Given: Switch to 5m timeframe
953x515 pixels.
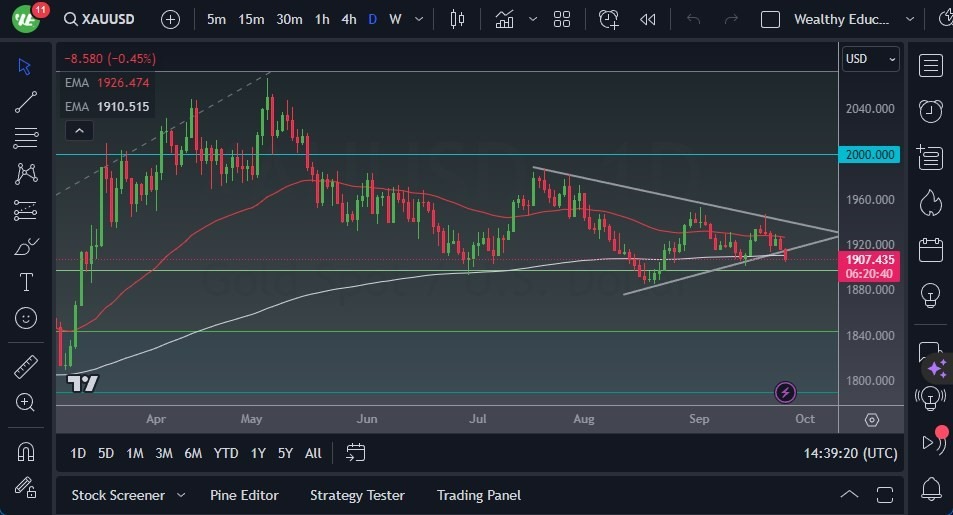Looking at the screenshot, I should point(216,19).
